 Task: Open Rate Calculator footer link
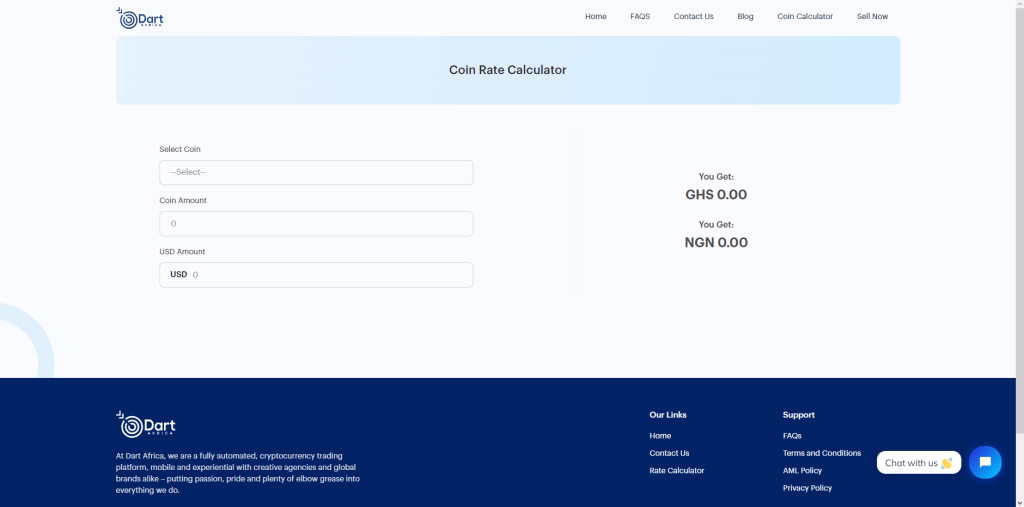click(x=677, y=470)
